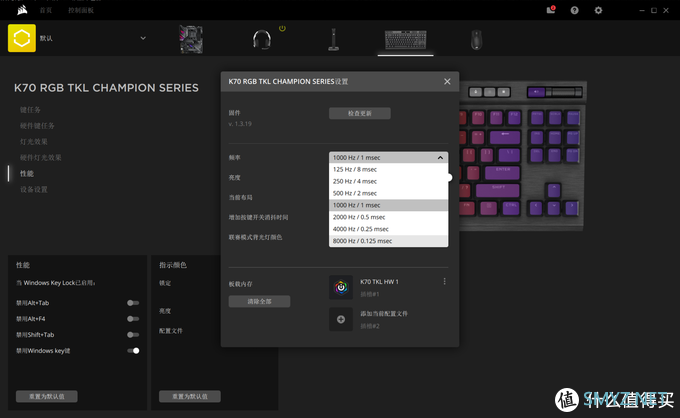Screen dimensions: 680x418
Task: Open the help question mark icon
Action: point(575,10)
